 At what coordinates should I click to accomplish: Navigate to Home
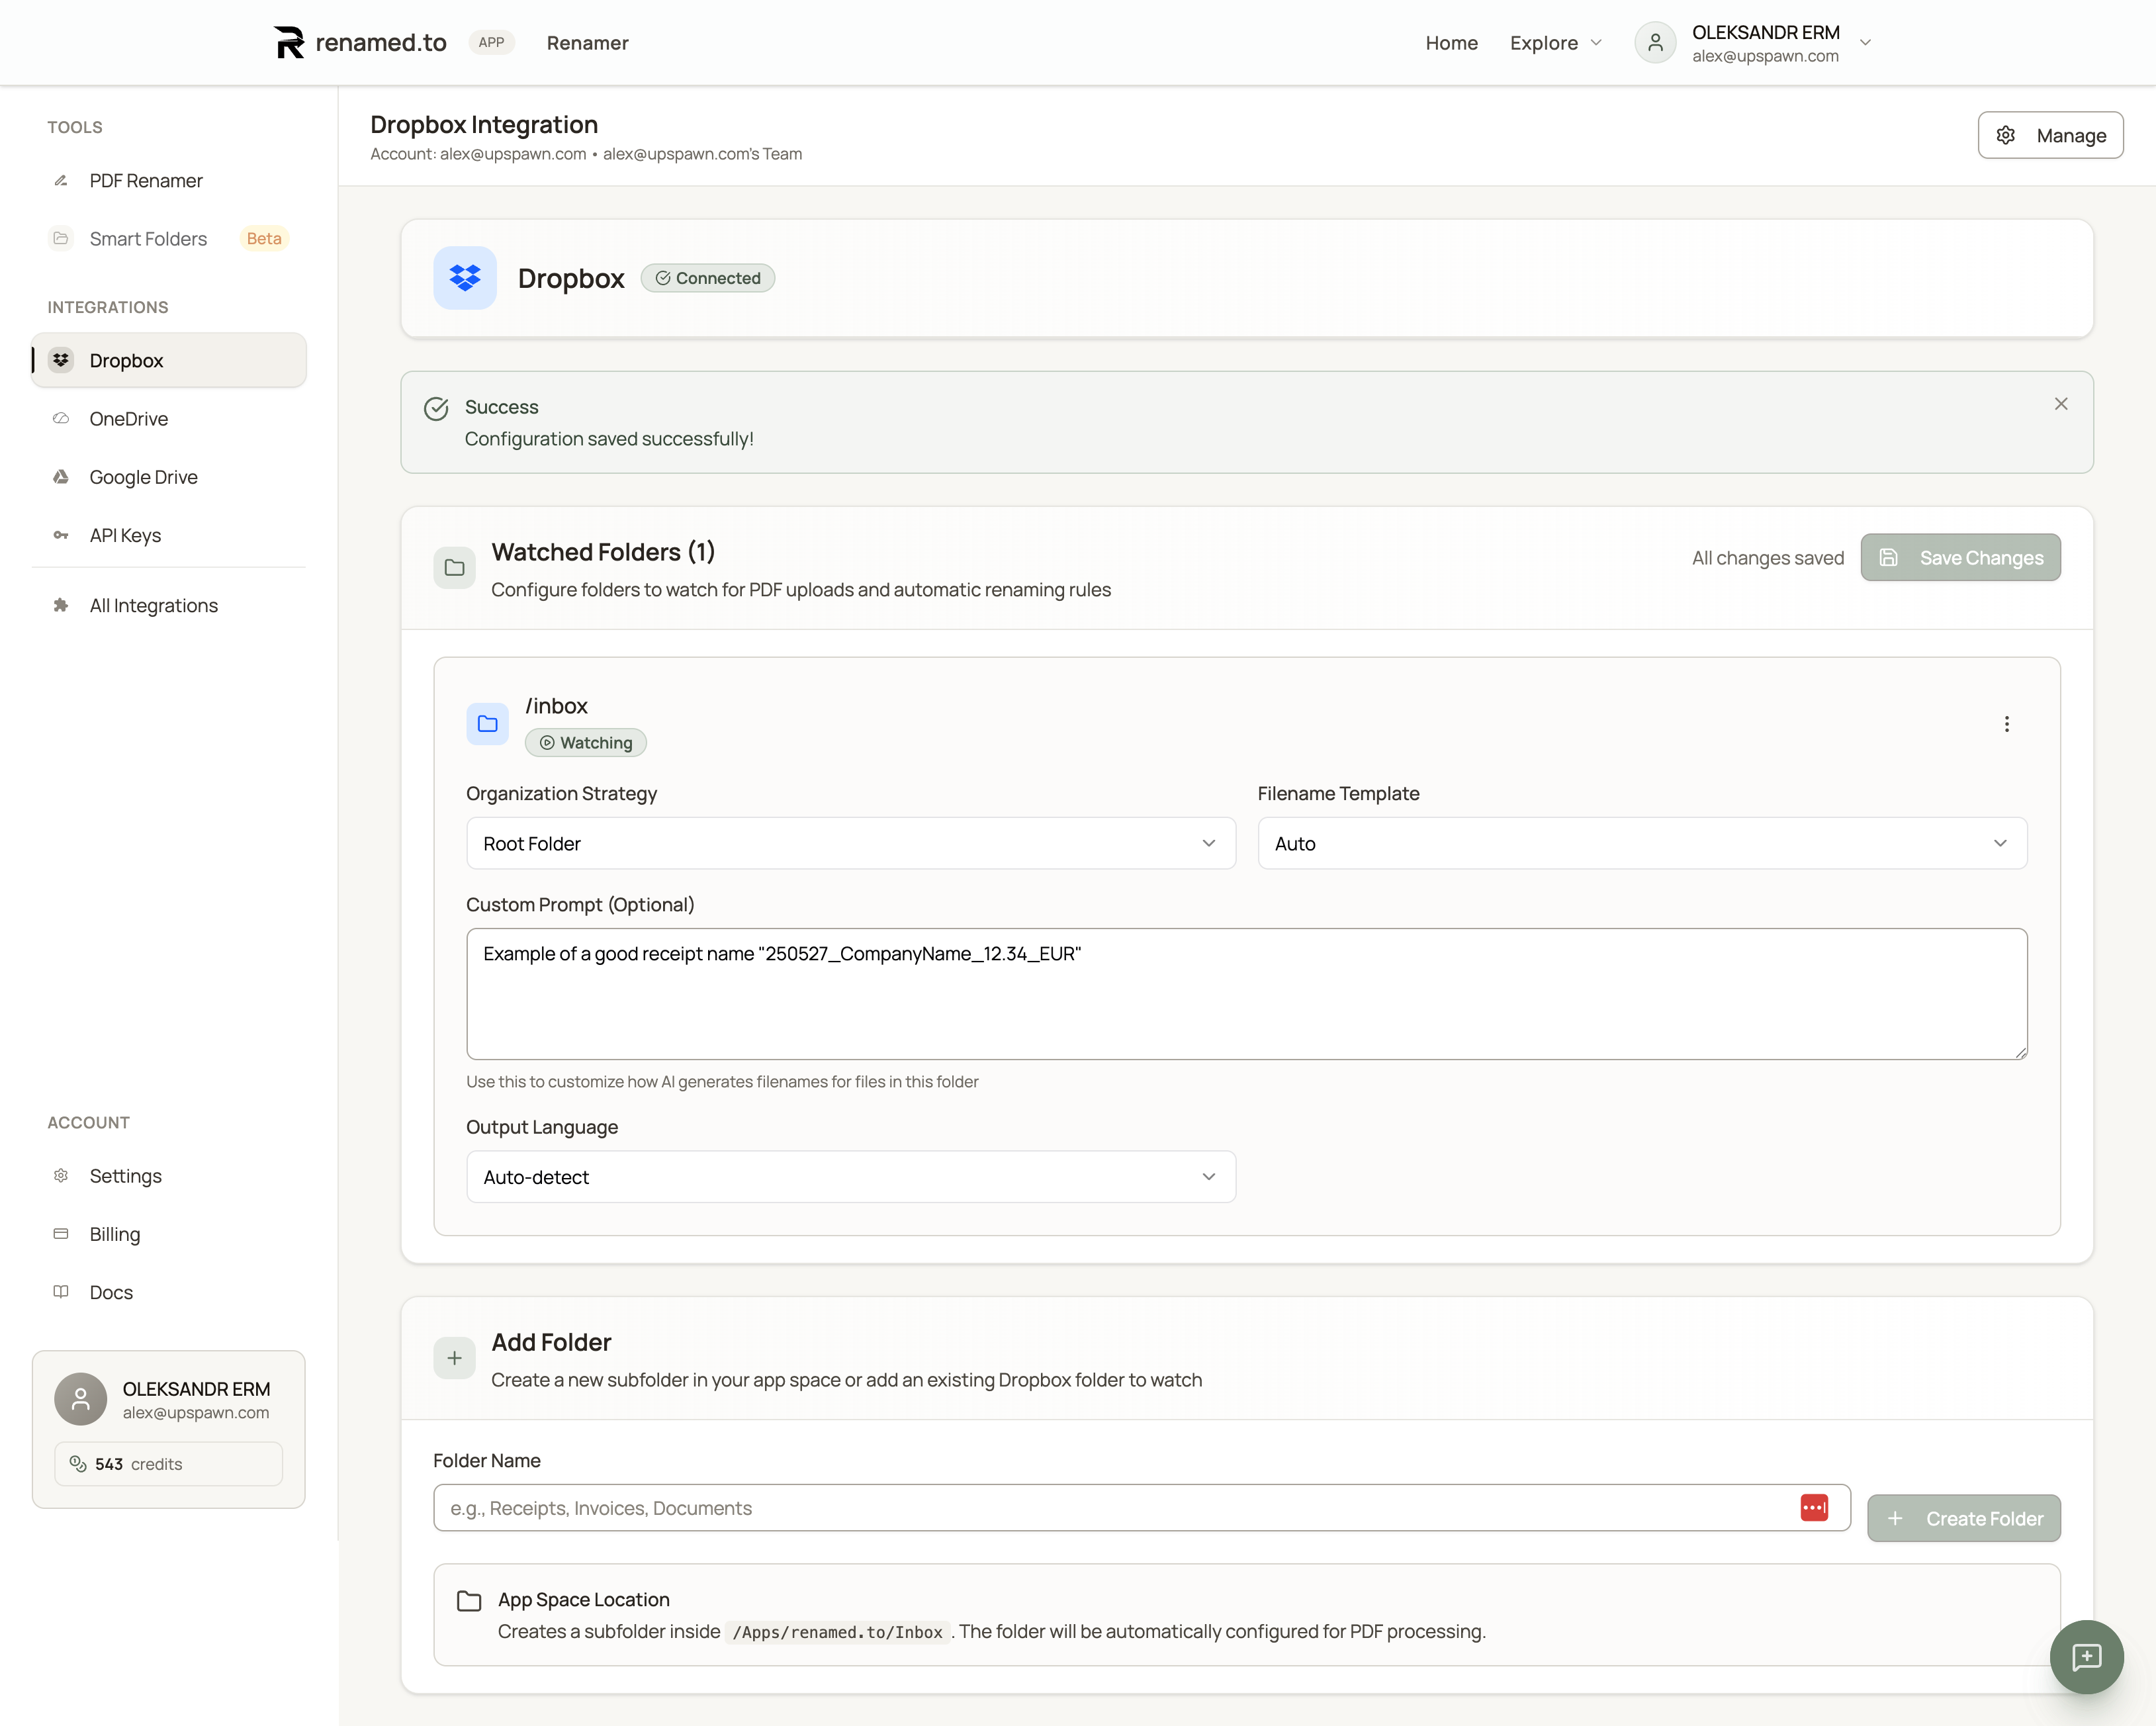(1451, 43)
